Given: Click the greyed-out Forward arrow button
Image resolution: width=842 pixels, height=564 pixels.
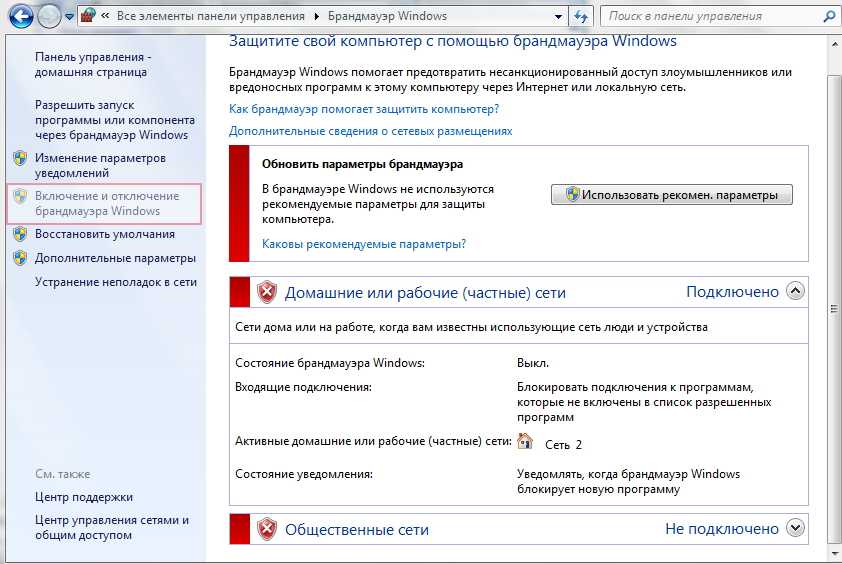Looking at the screenshot, I should [49, 16].
